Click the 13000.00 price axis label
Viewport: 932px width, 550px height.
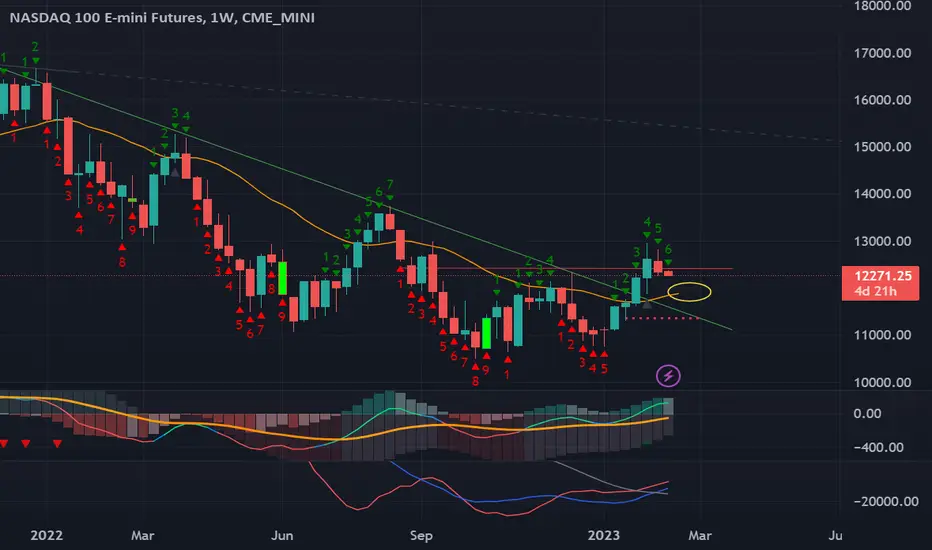click(x=882, y=241)
